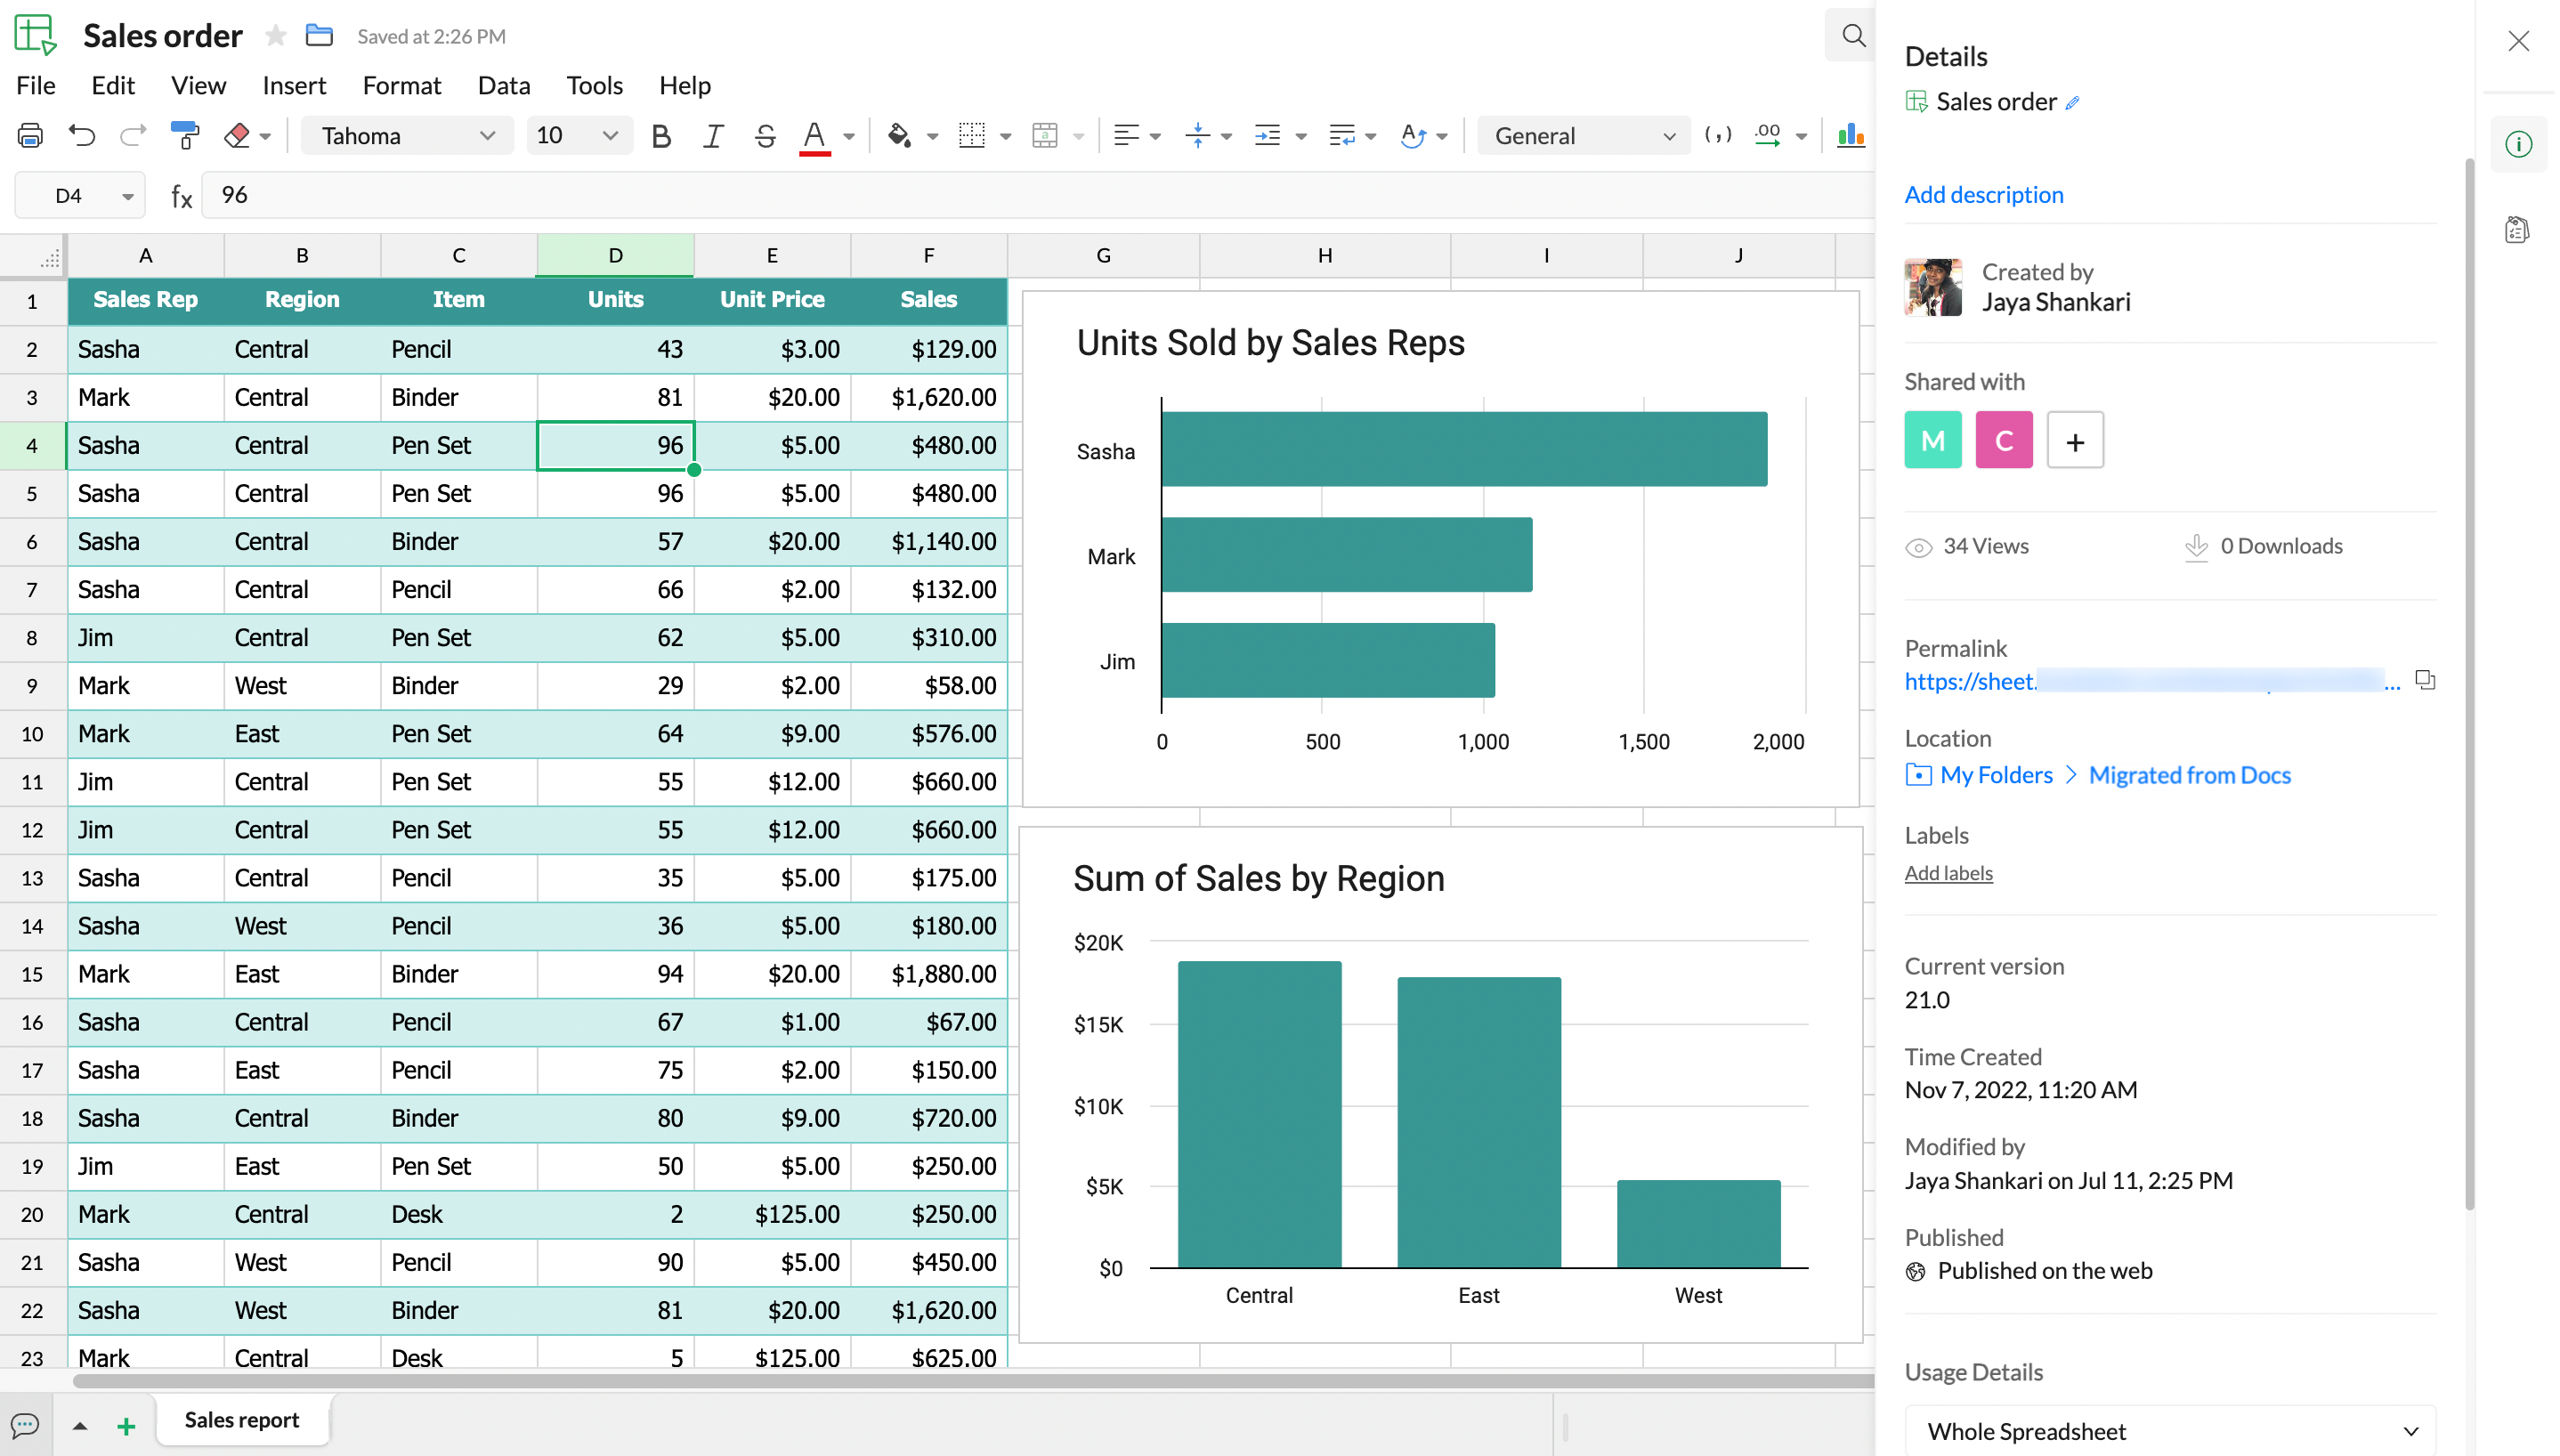Copy the permalink with the copy icon
This screenshot has width=2560, height=1456.
(x=2425, y=680)
